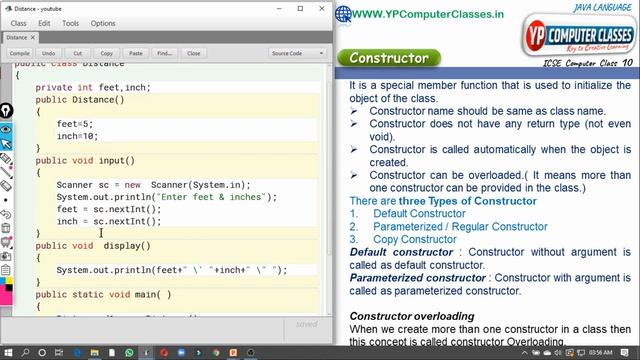
Task: Click the Paste toolbar button
Action: (x=136, y=53)
